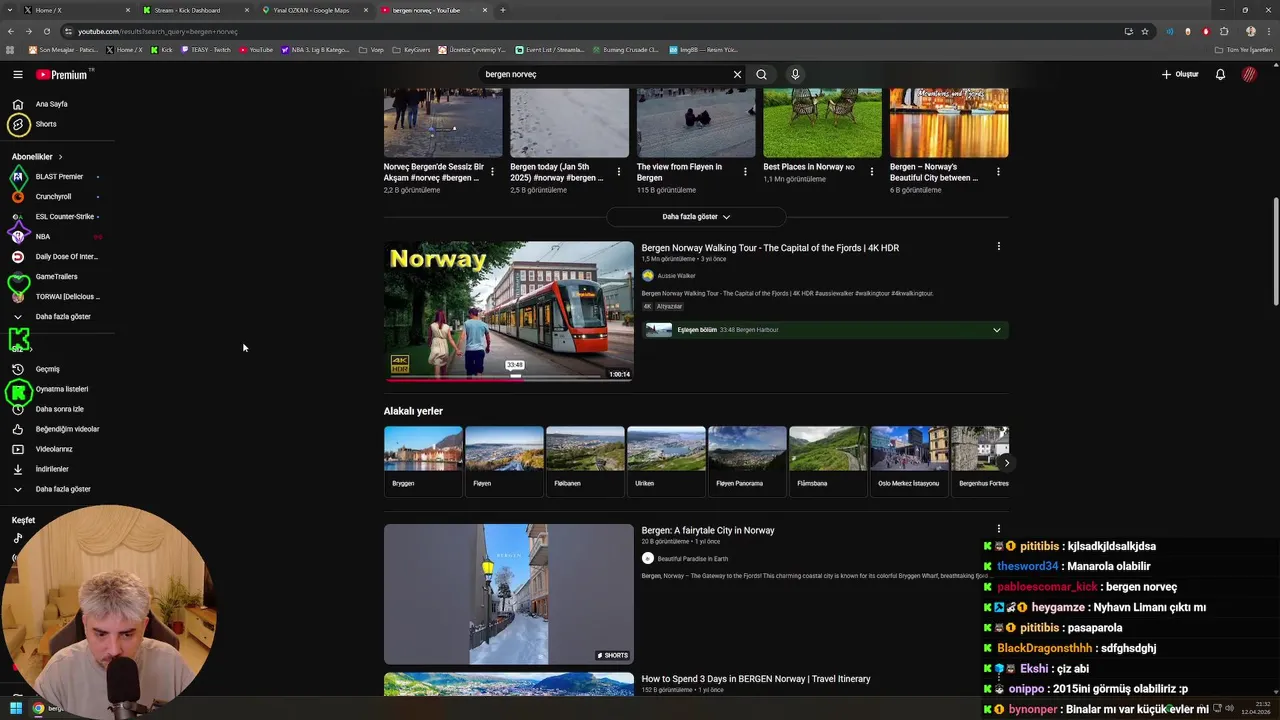Expand Daha fazla göster under shorts shelf
Viewport: 1280px width, 720px height.
click(x=696, y=217)
